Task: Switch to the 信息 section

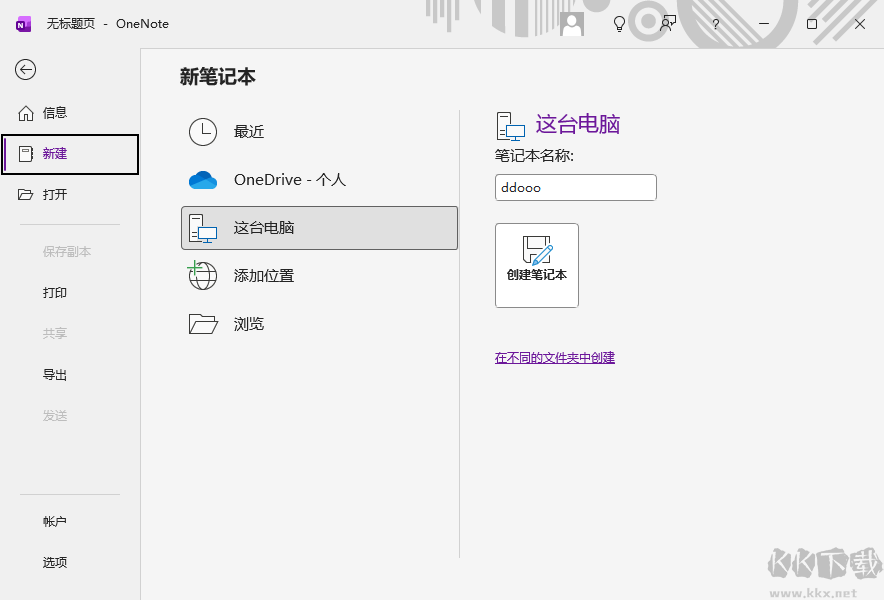Action: [x=55, y=112]
